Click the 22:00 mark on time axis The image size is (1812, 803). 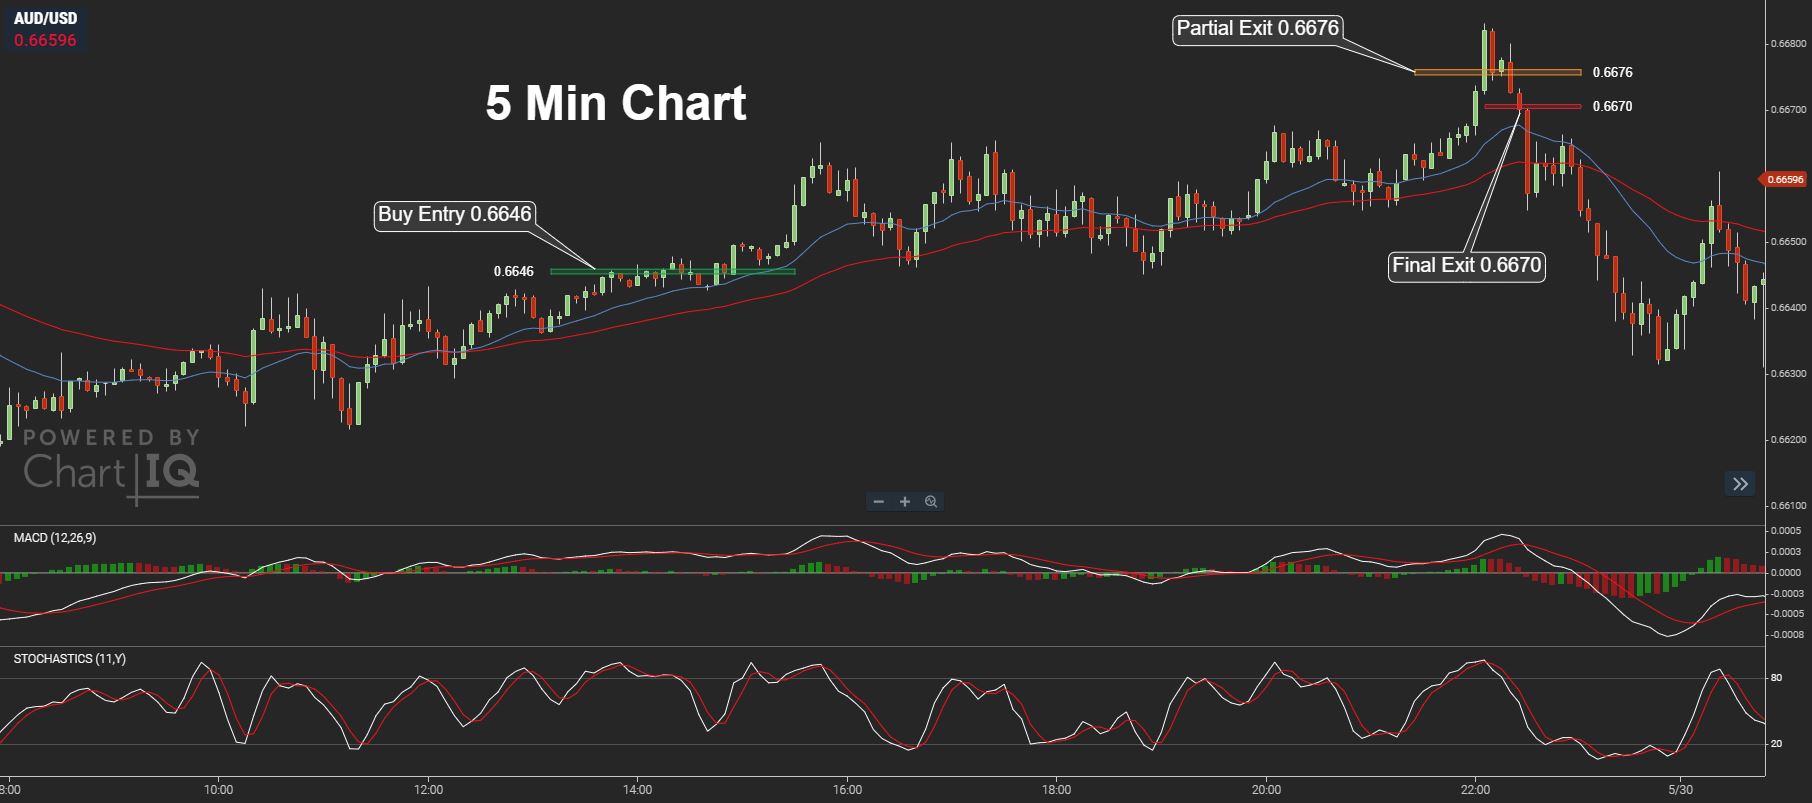tap(1475, 790)
